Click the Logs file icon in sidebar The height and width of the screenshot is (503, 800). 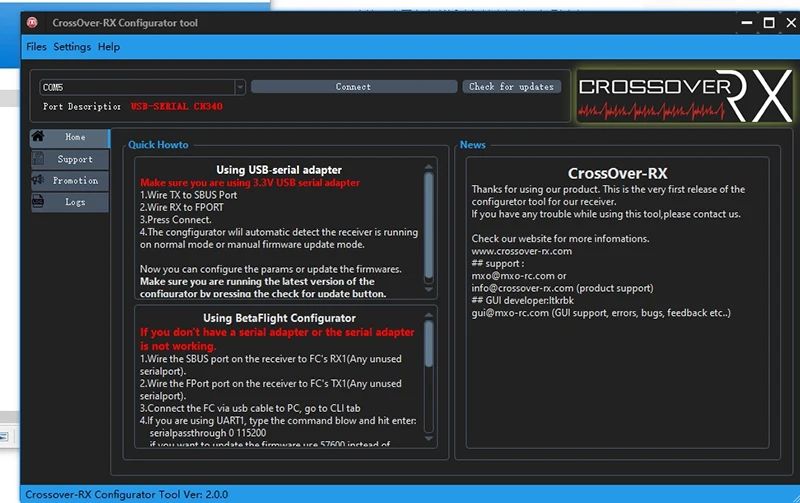click(x=38, y=202)
